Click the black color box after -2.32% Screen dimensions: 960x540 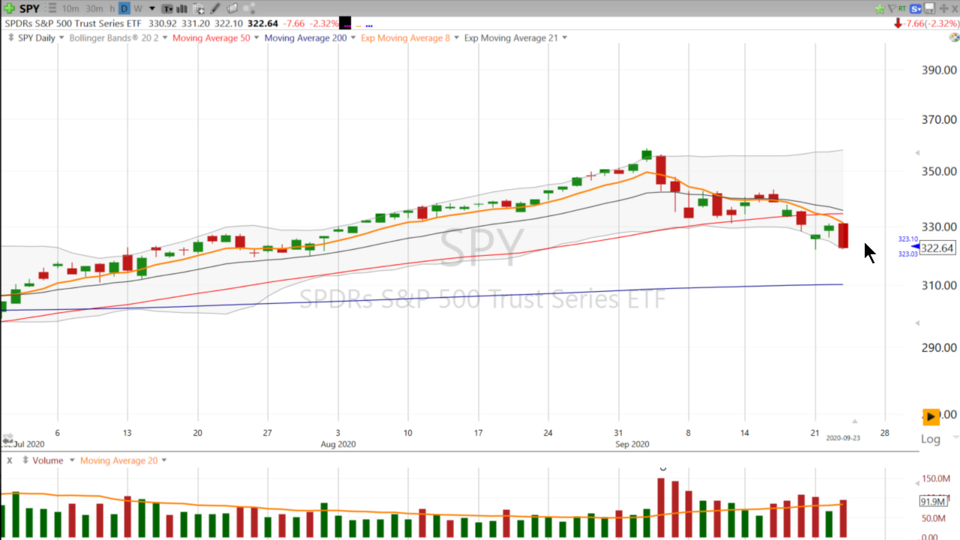tap(345, 23)
